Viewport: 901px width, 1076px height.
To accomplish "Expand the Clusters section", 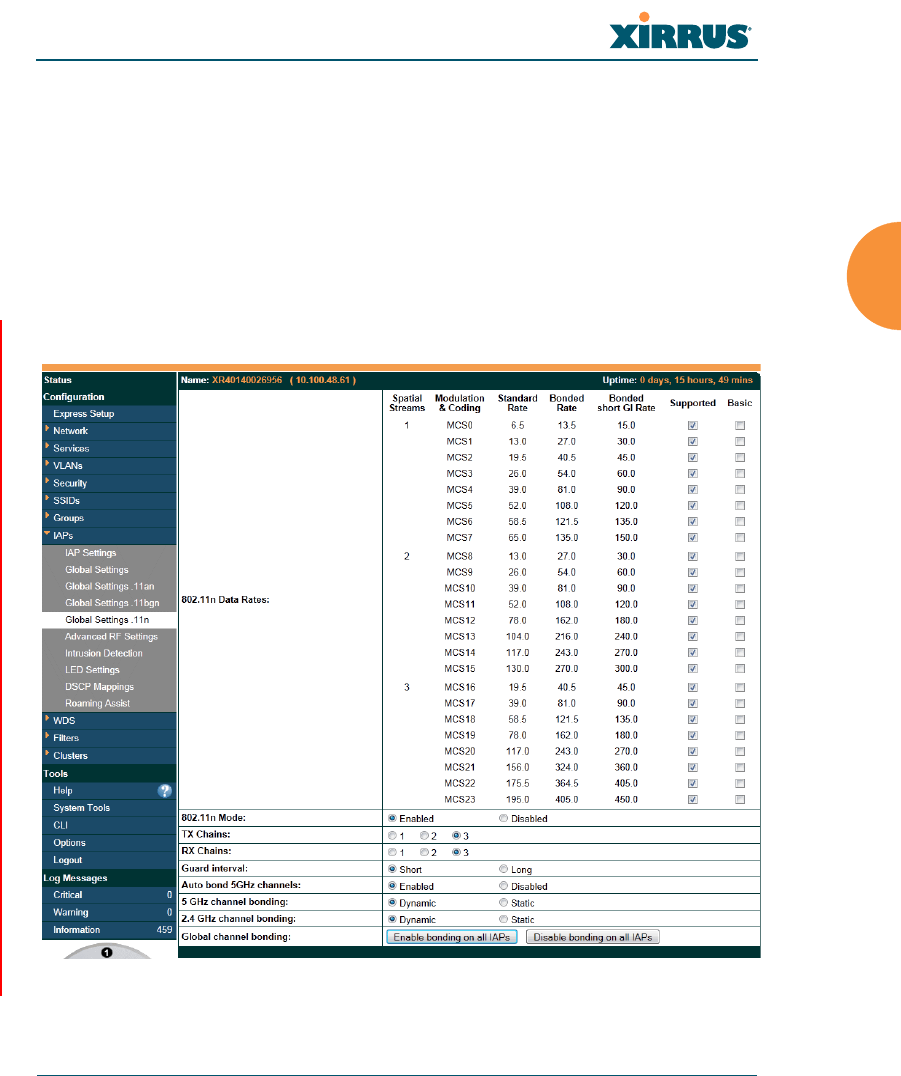I will [70, 756].
